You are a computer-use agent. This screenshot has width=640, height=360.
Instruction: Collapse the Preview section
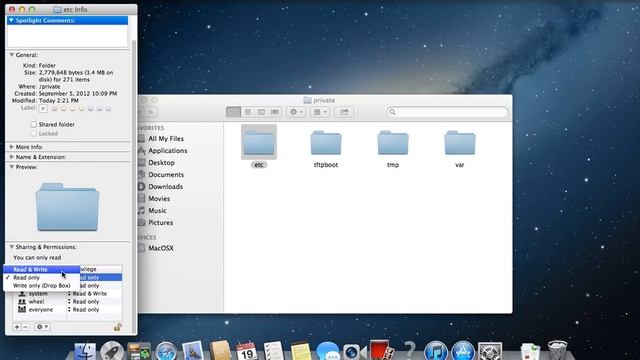11,167
